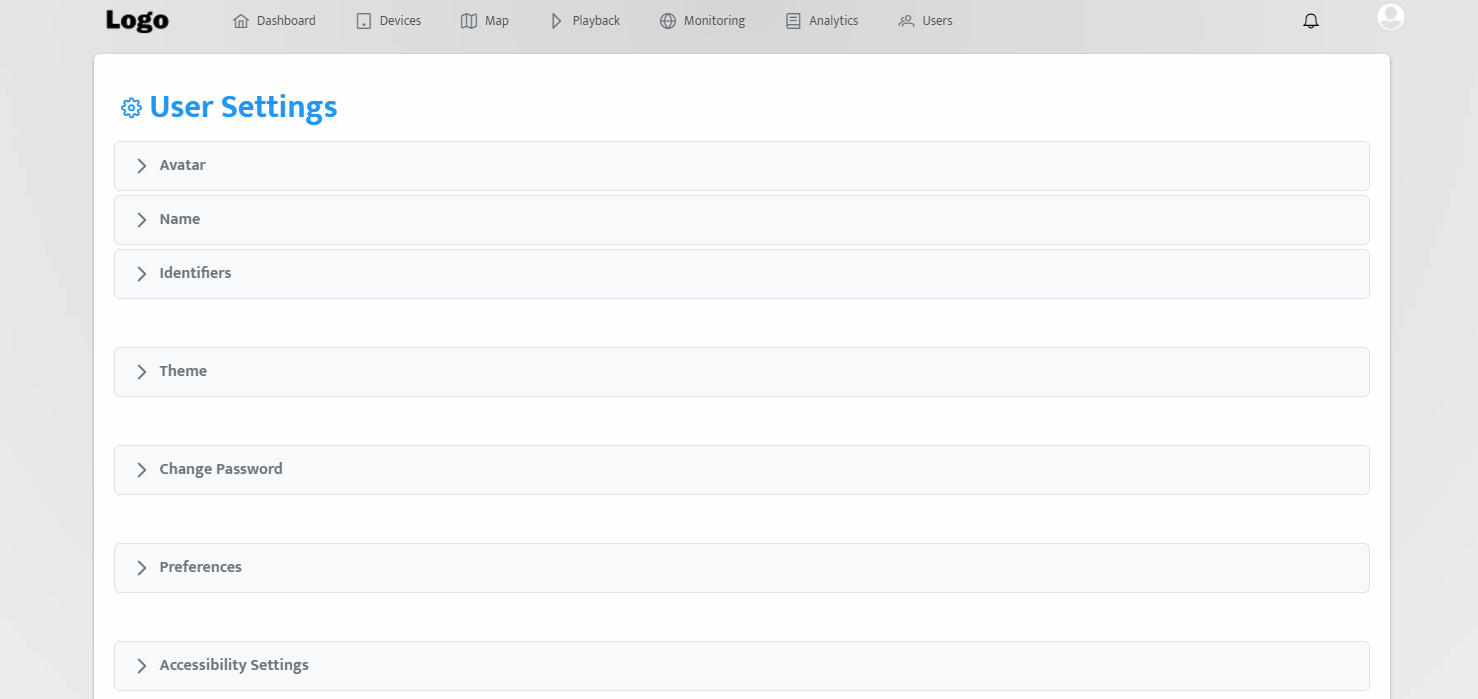Open the Accessibility Settings section

[x=234, y=666]
